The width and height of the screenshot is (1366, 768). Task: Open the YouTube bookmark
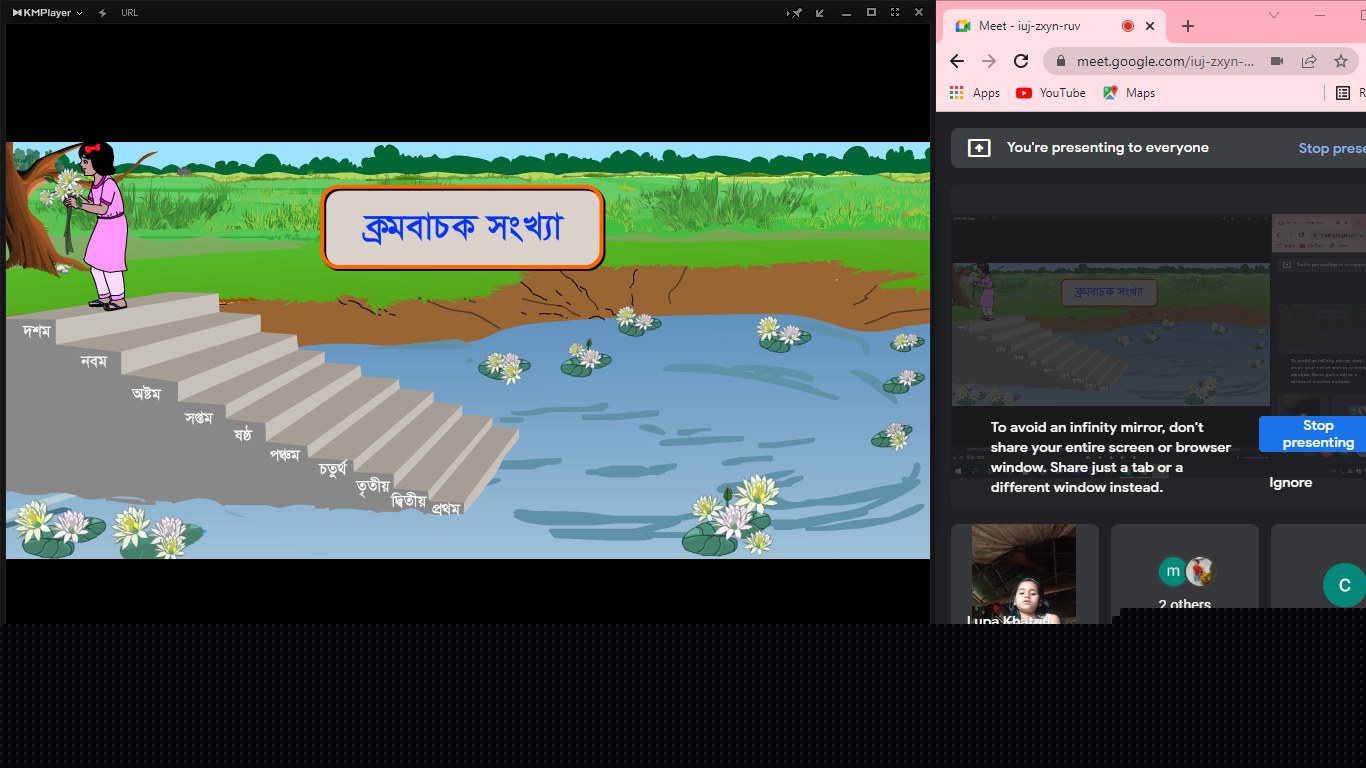[1051, 93]
